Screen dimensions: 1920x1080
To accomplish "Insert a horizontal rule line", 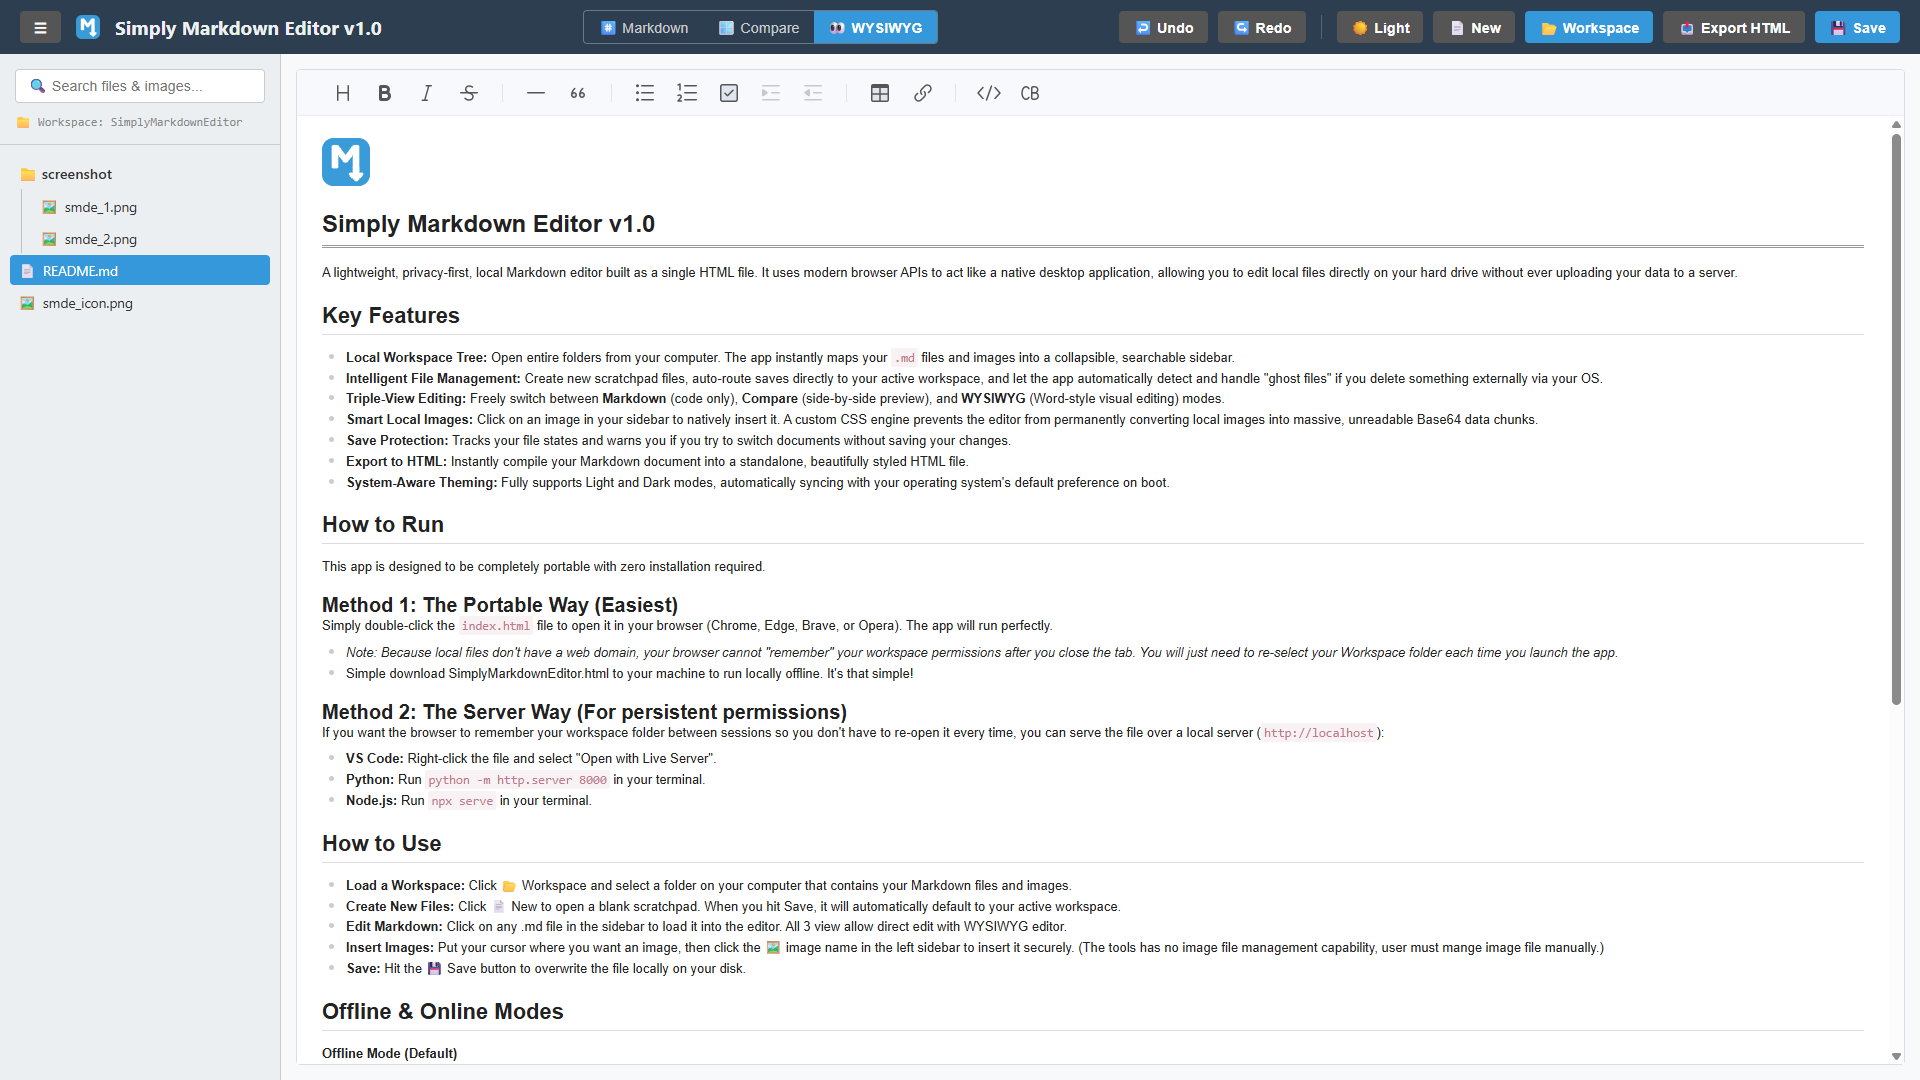I will click(536, 93).
